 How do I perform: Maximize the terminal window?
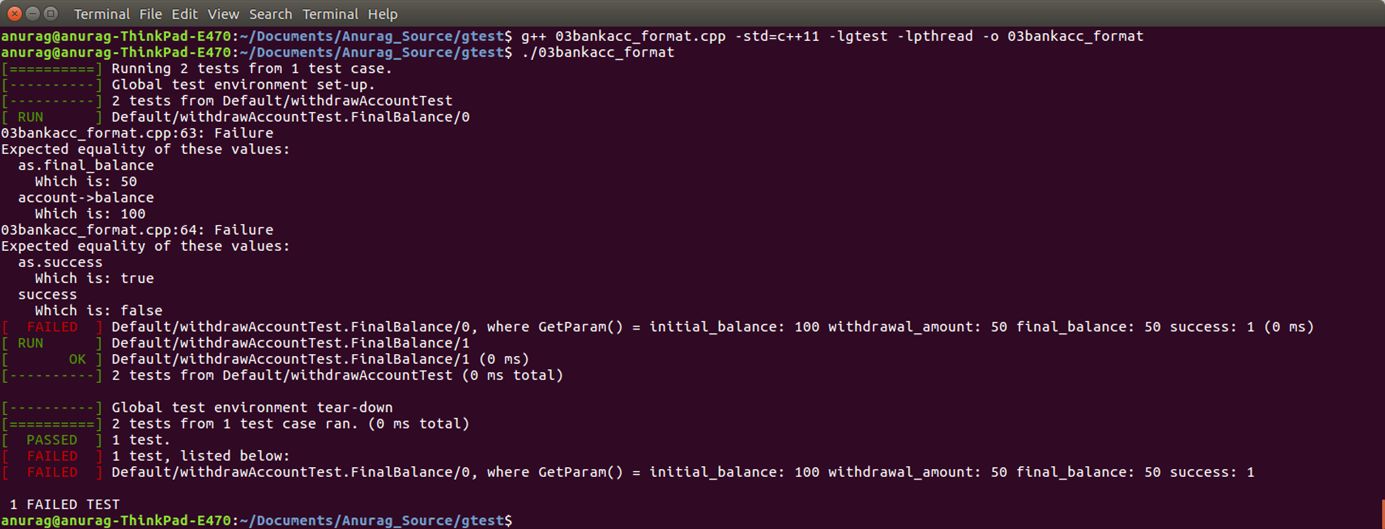(52, 14)
